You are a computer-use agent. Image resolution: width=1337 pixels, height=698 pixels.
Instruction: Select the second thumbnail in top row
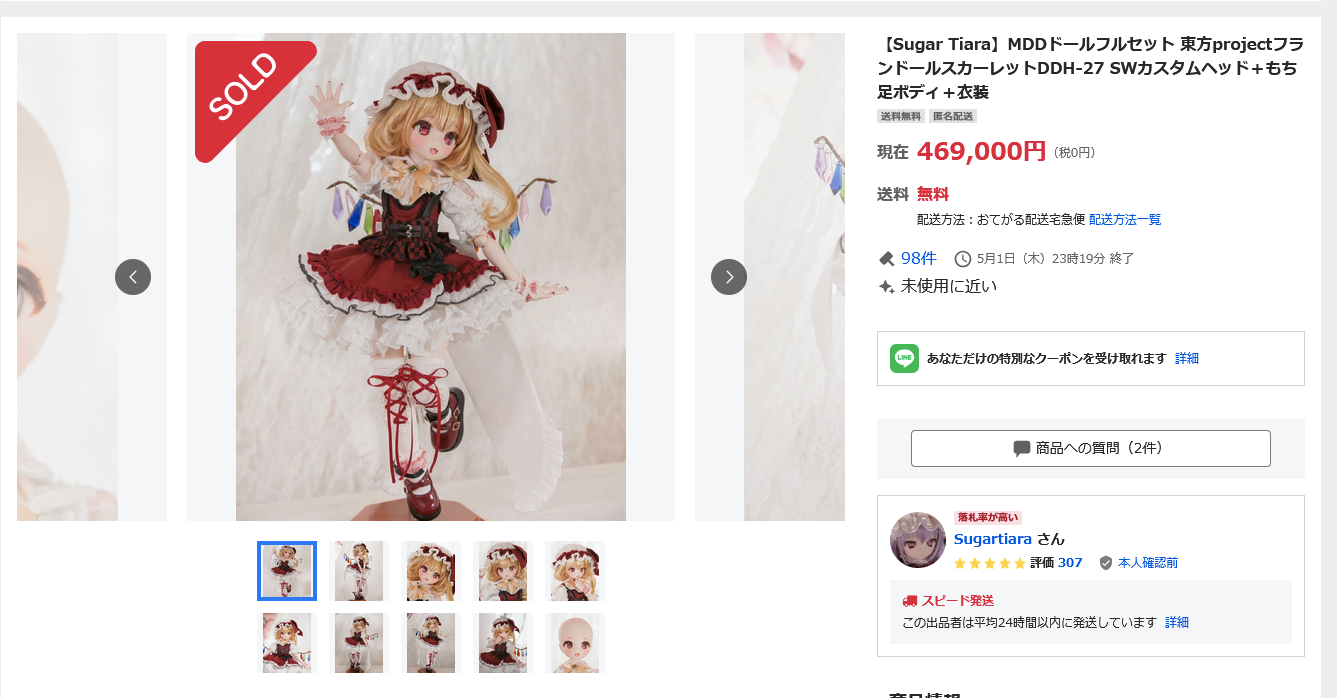click(359, 571)
